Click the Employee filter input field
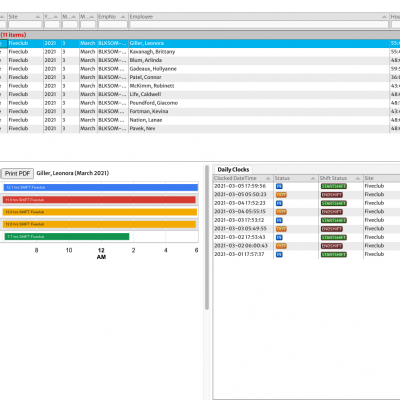400x400 pixels. [x=259, y=25]
